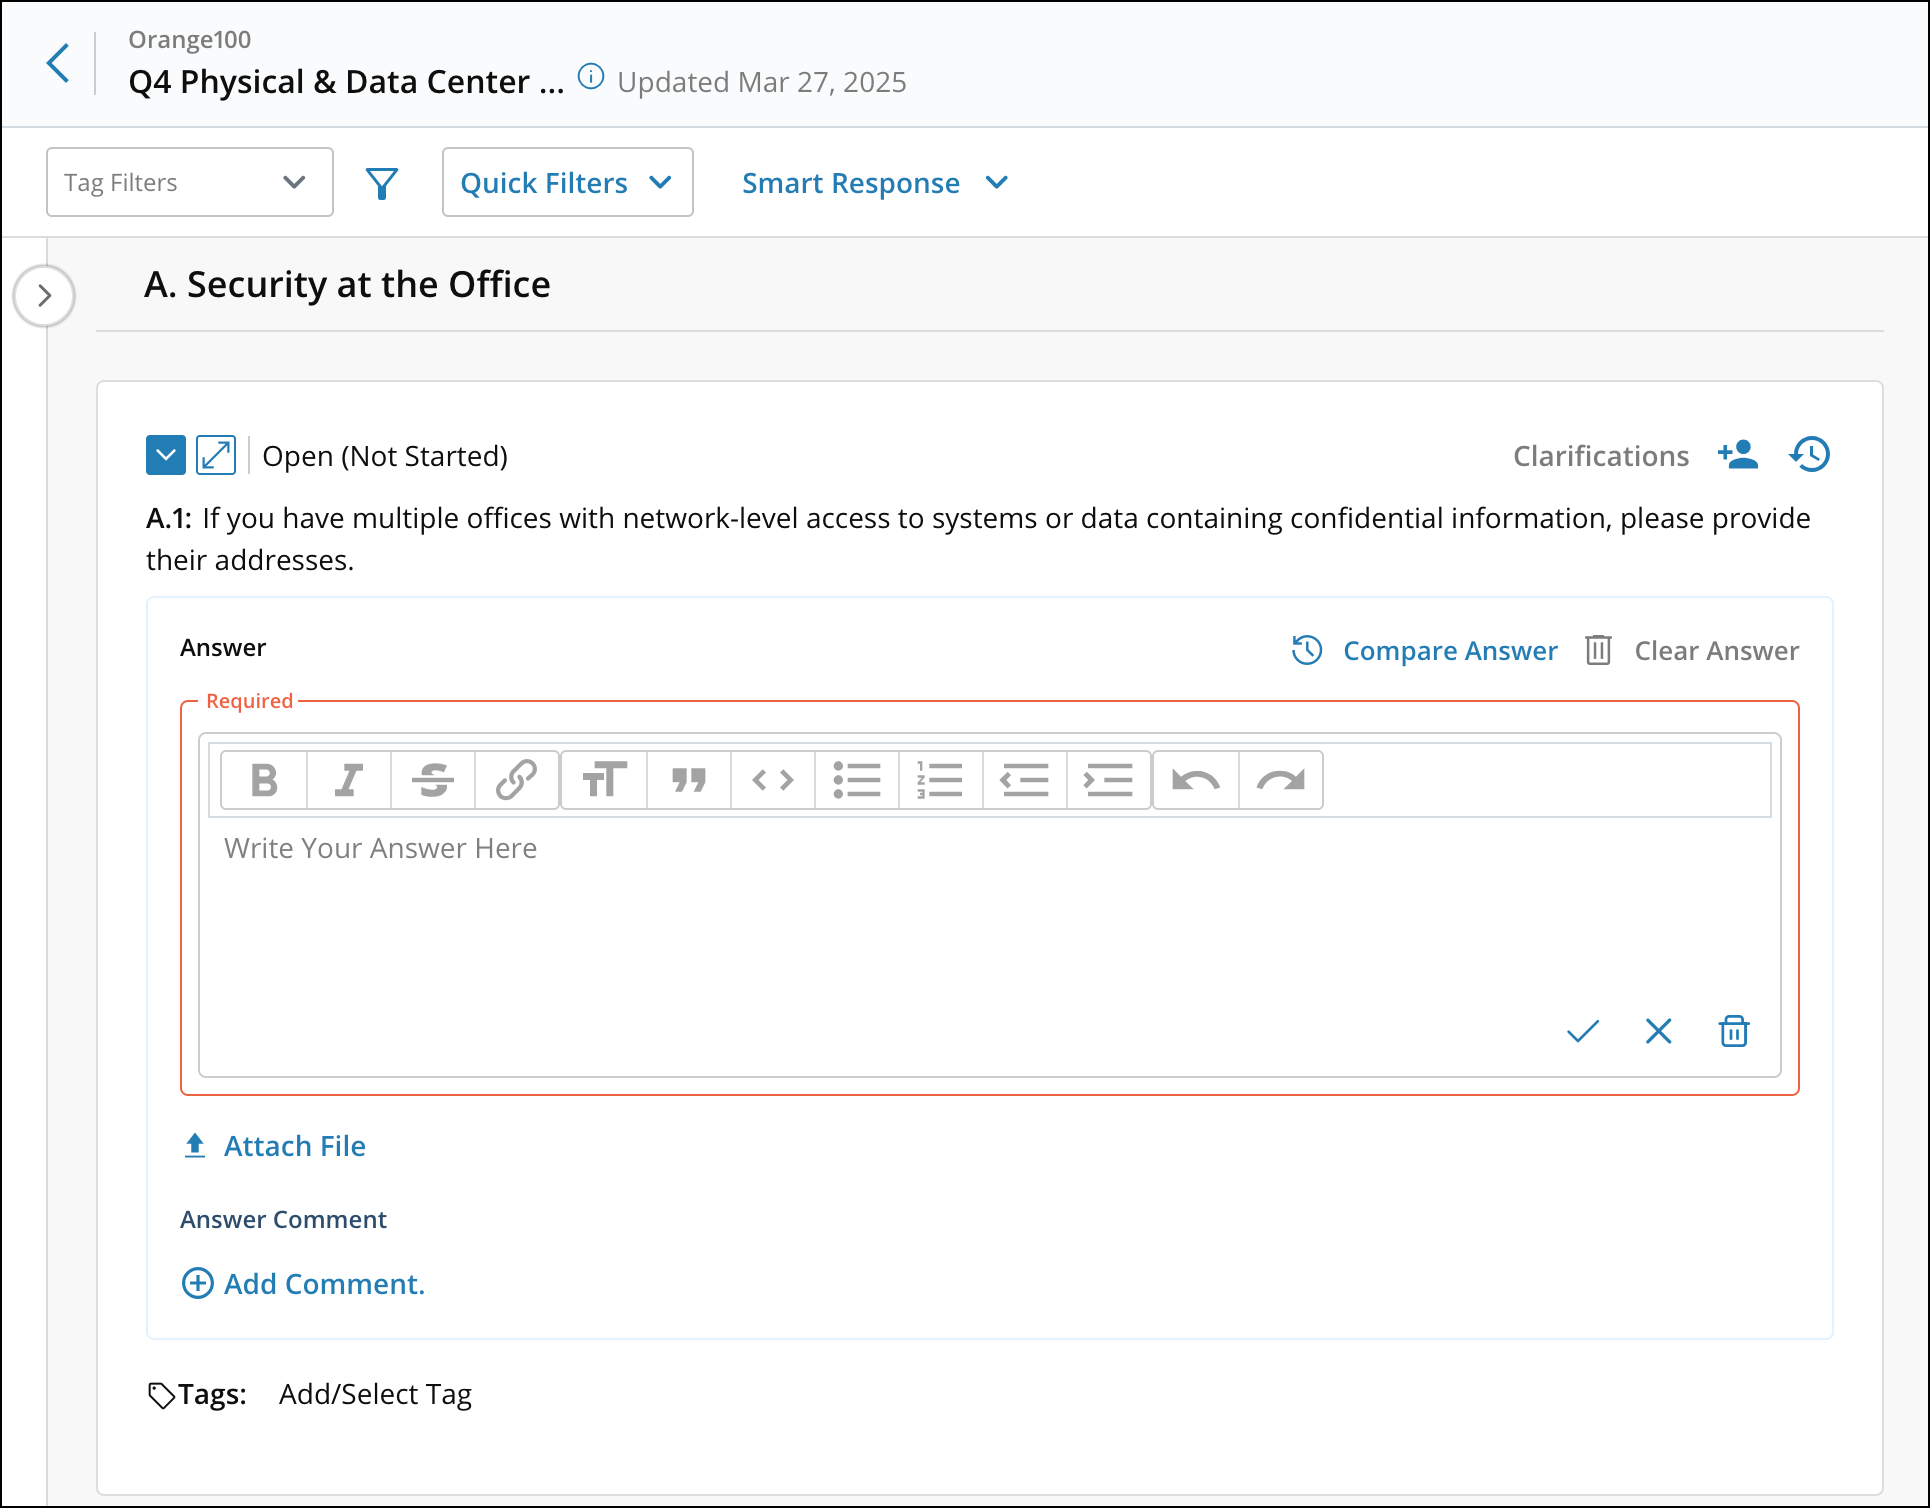Viewport: 1930px width, 1508px height.
Task: Click the Bold formatting icon
Action: tap(264, 780)
